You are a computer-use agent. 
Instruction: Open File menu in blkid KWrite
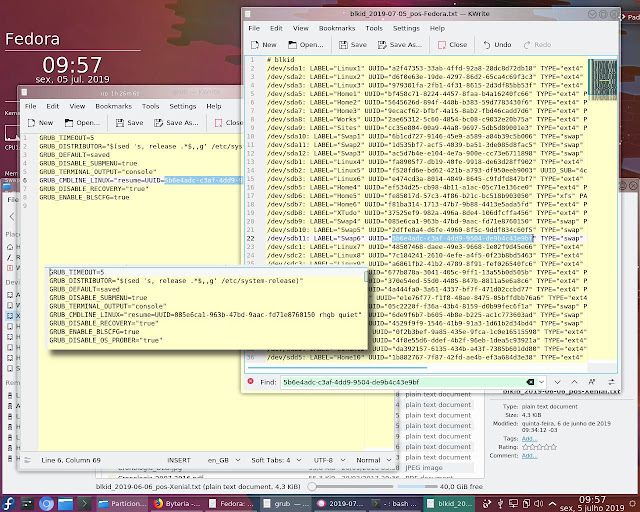[x=254, y=28]
